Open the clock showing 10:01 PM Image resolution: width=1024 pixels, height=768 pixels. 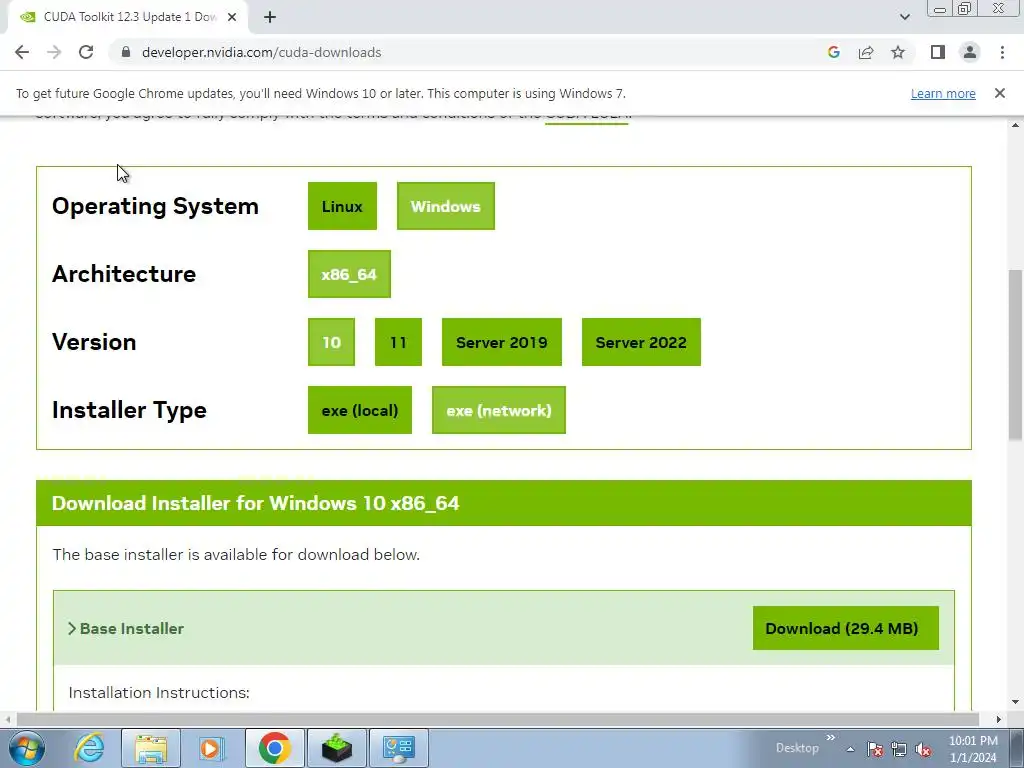pyautogui.click(x=973, y=749)
